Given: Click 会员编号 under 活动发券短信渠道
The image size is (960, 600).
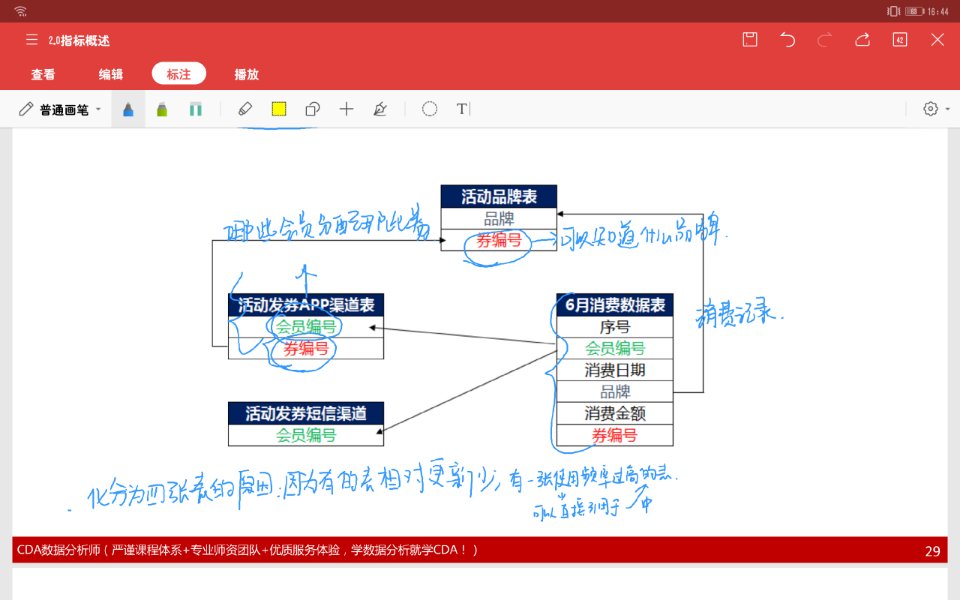Looking at the screenshot, I should click(x=306, y=435).
